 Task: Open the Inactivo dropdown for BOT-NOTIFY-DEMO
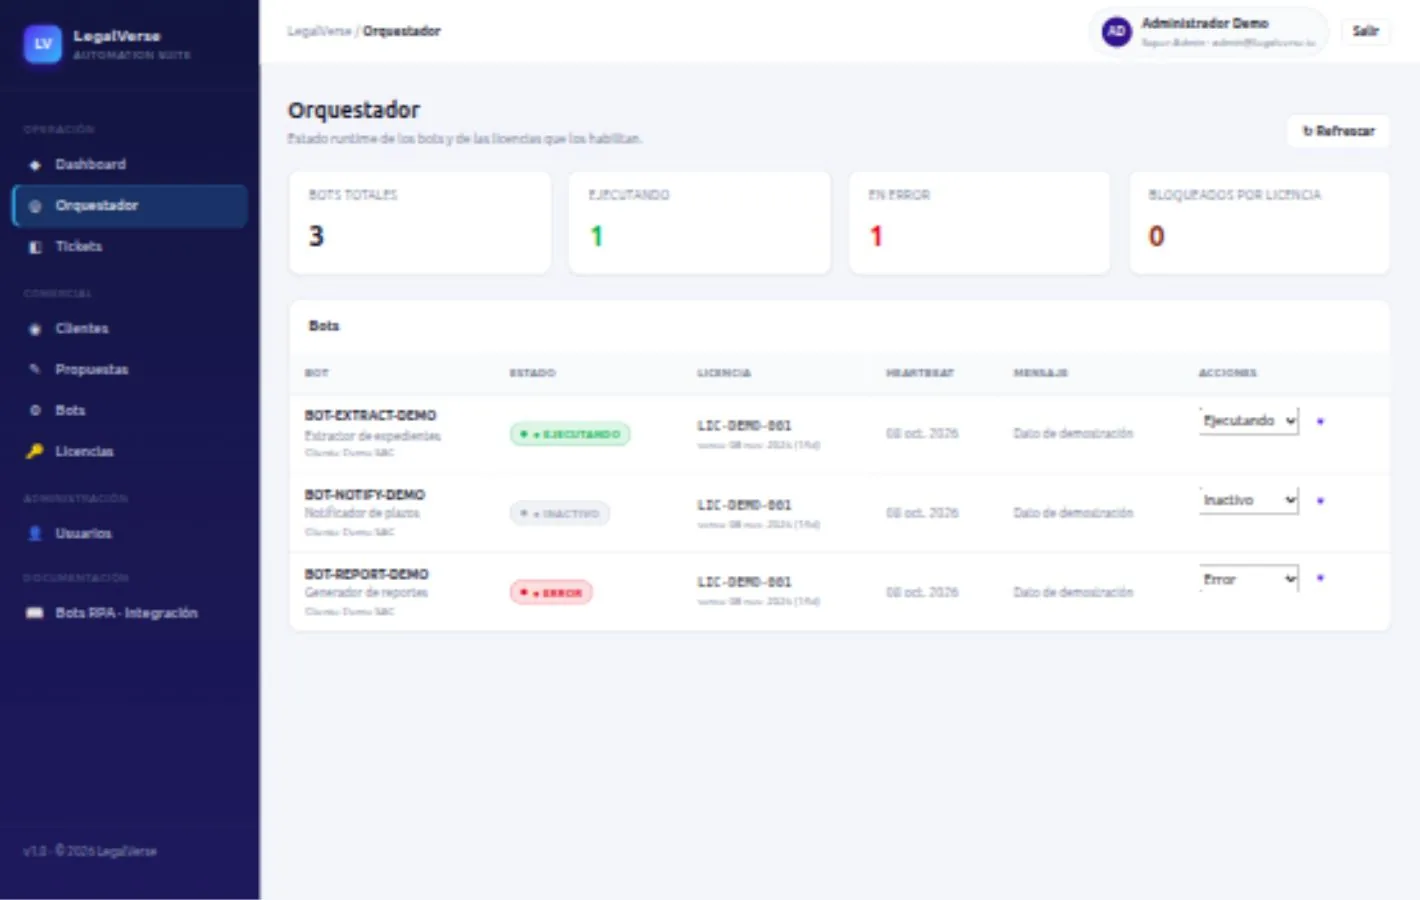click(x=1249, y=500)
